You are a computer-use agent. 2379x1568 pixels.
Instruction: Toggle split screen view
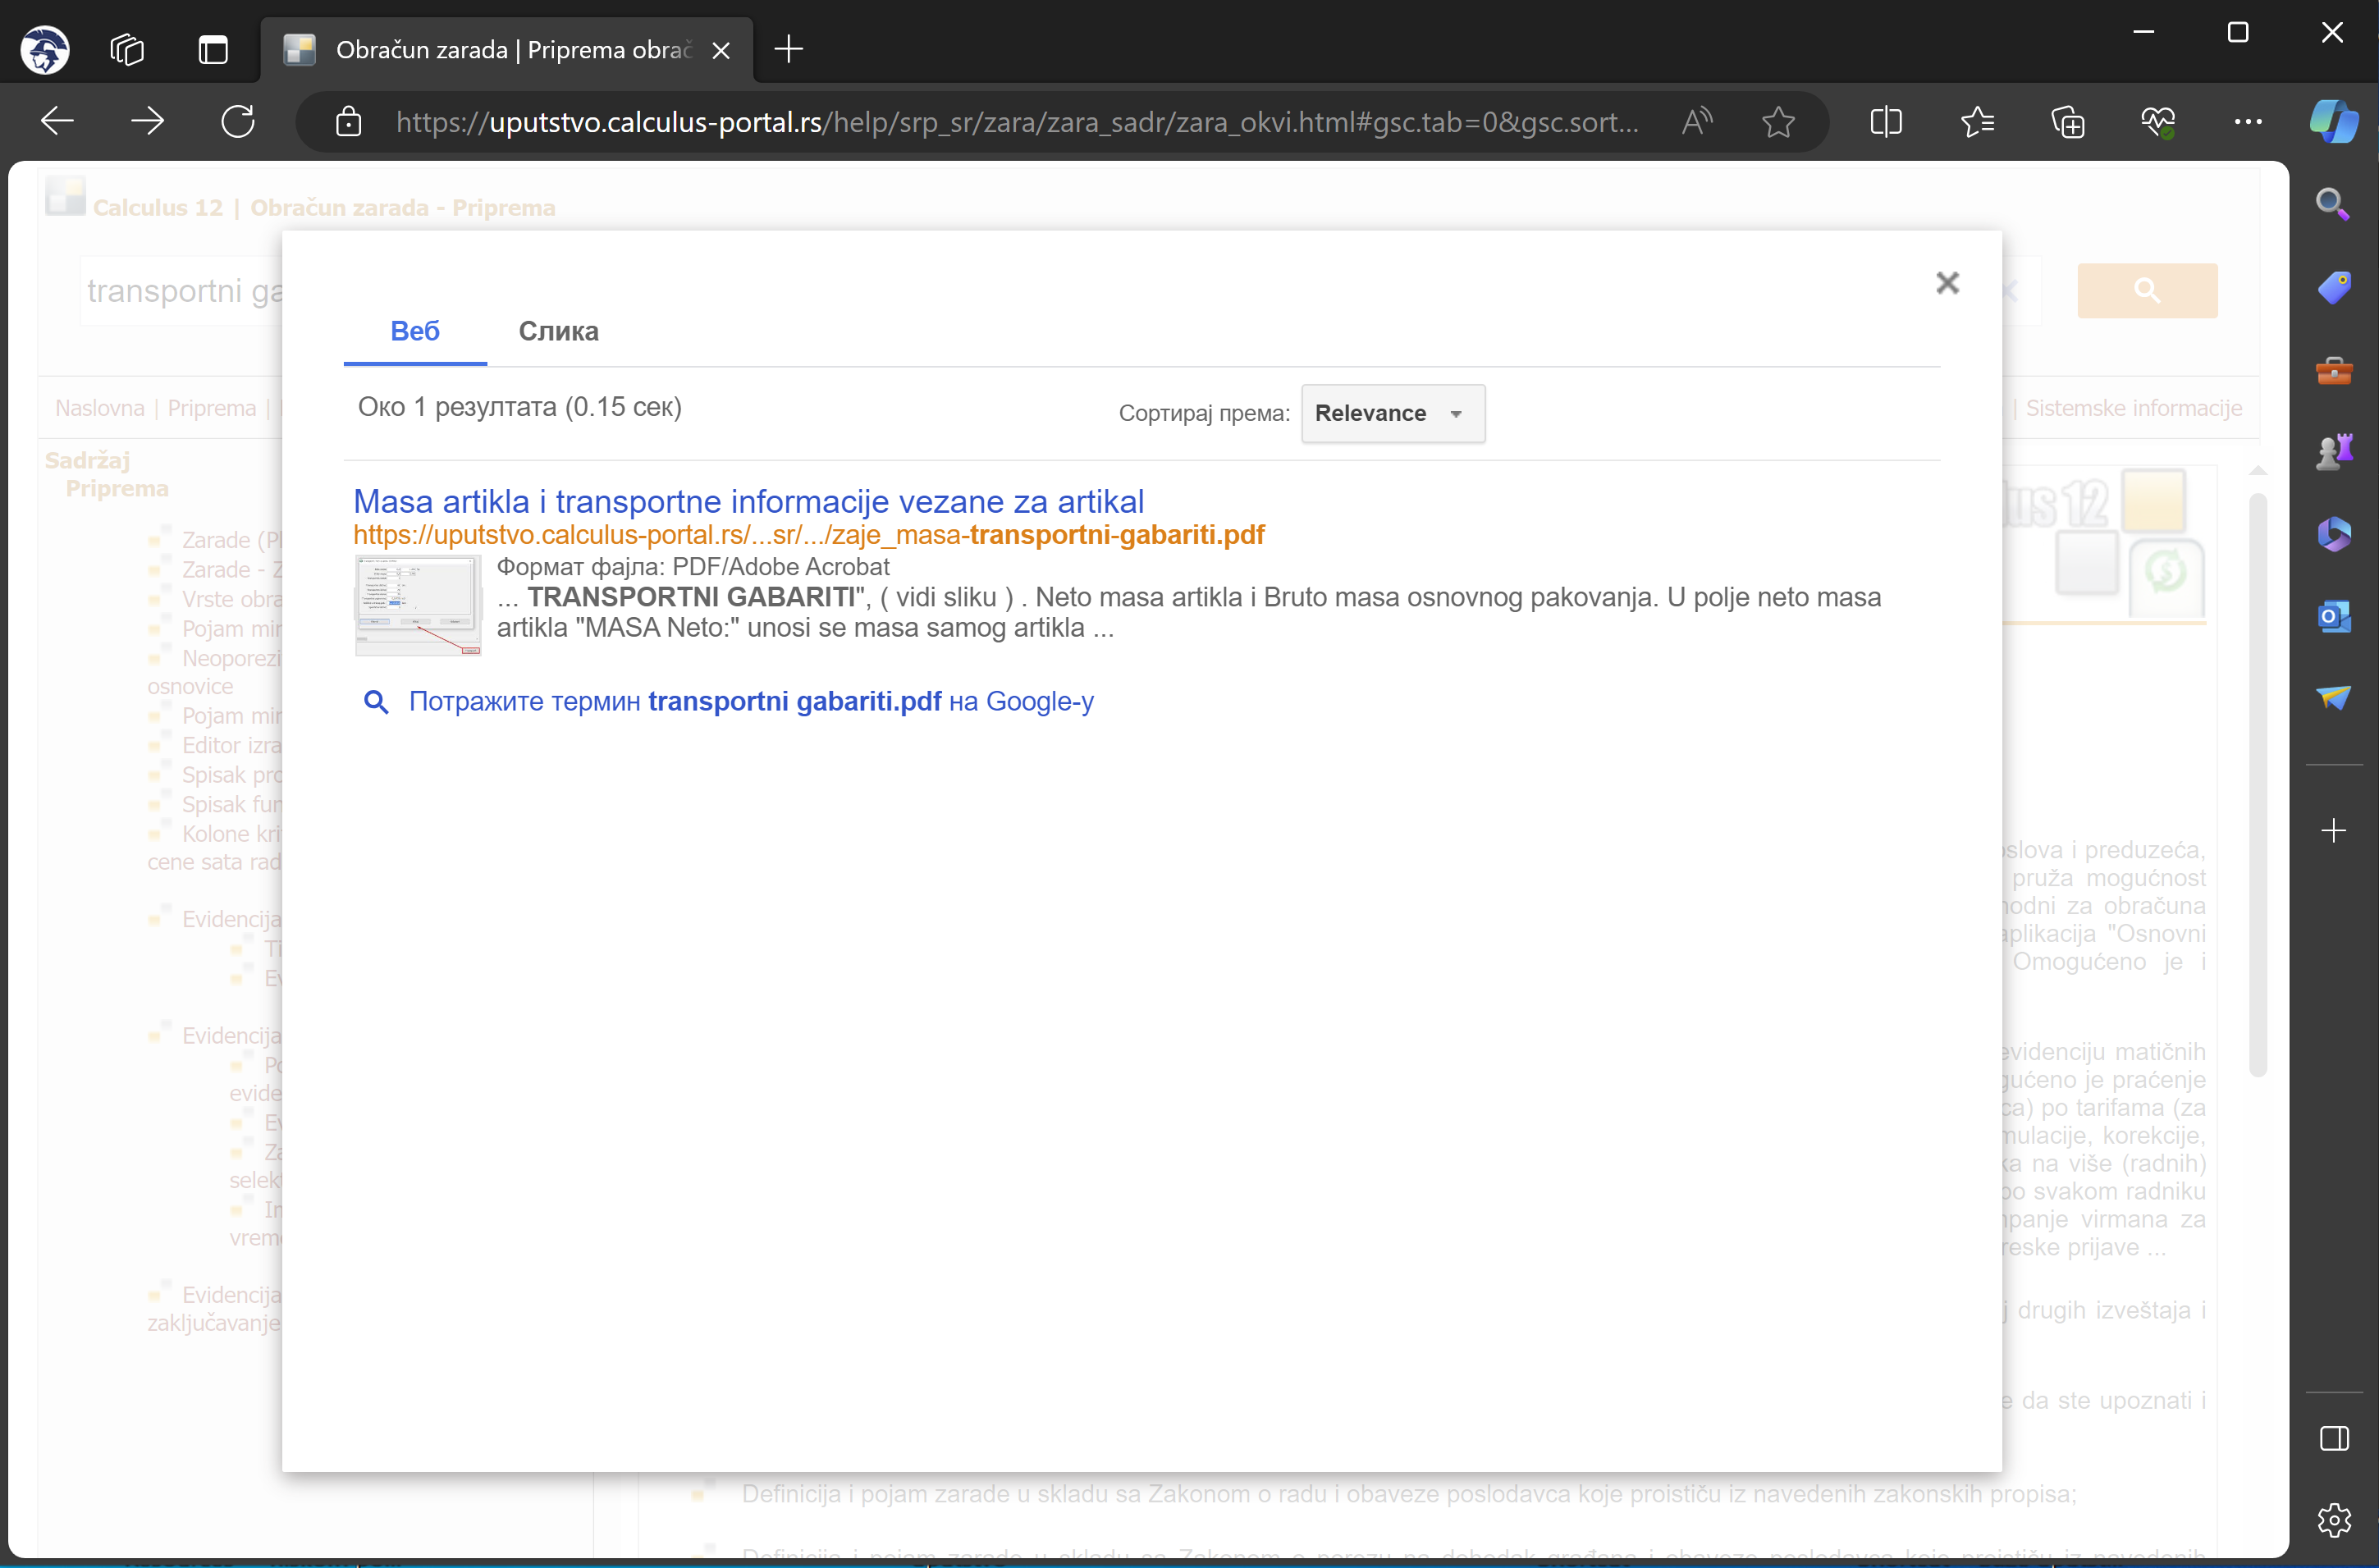(x=1885, y=122)
